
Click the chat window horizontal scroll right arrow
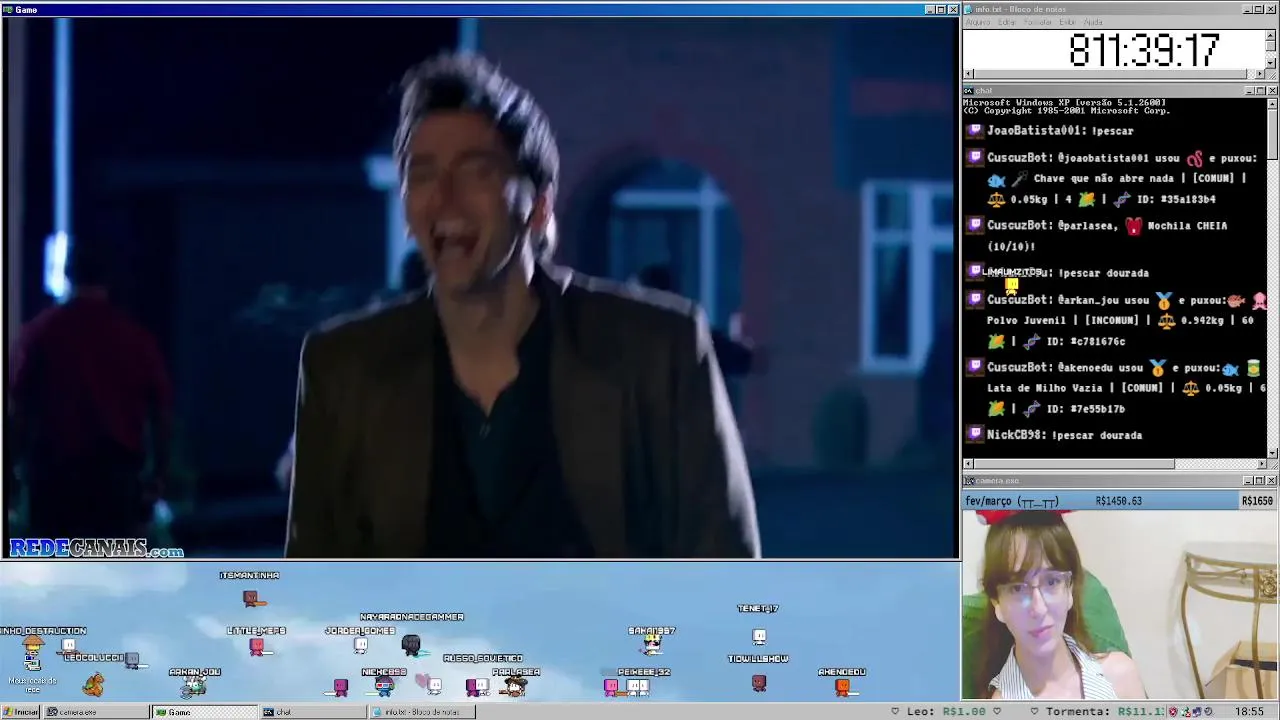pyautogui.click(x=1260, y=464)
